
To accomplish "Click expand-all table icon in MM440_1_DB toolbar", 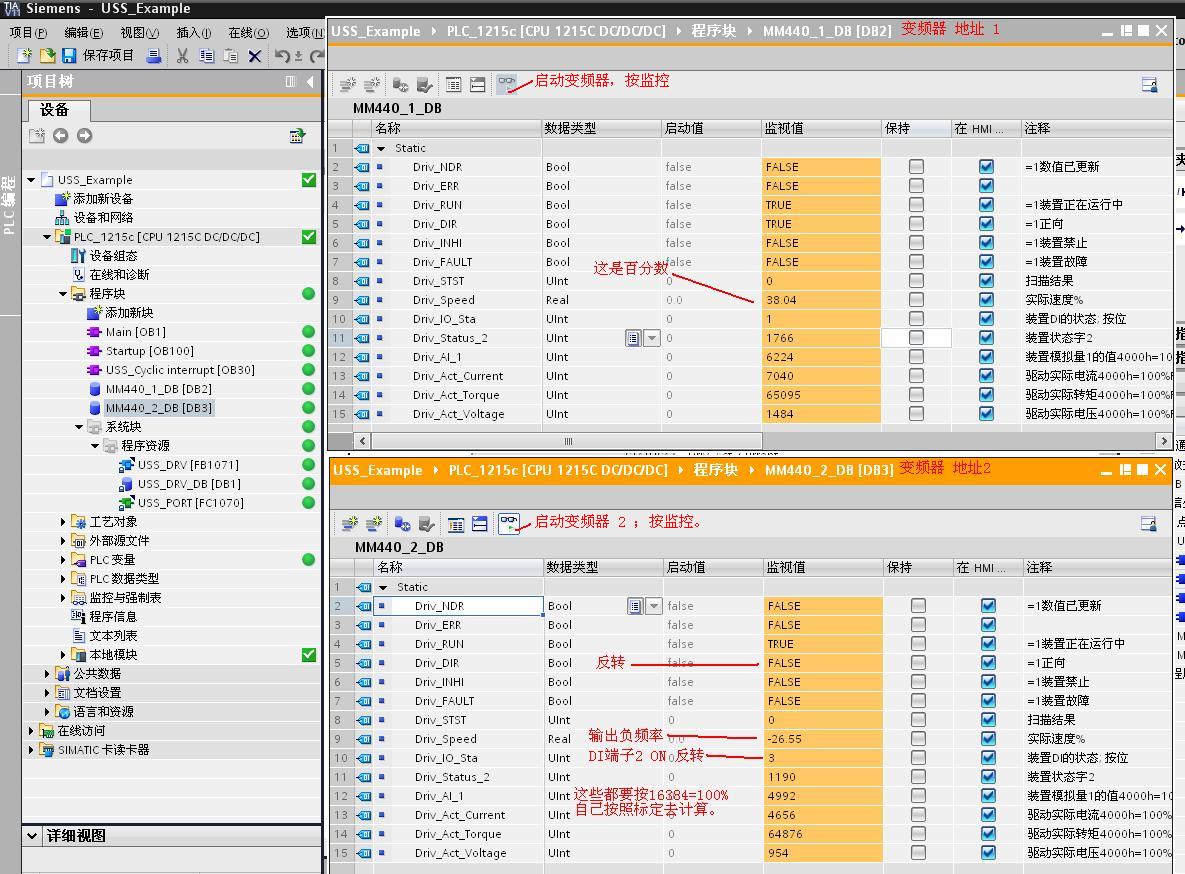I will pos(453,84).
